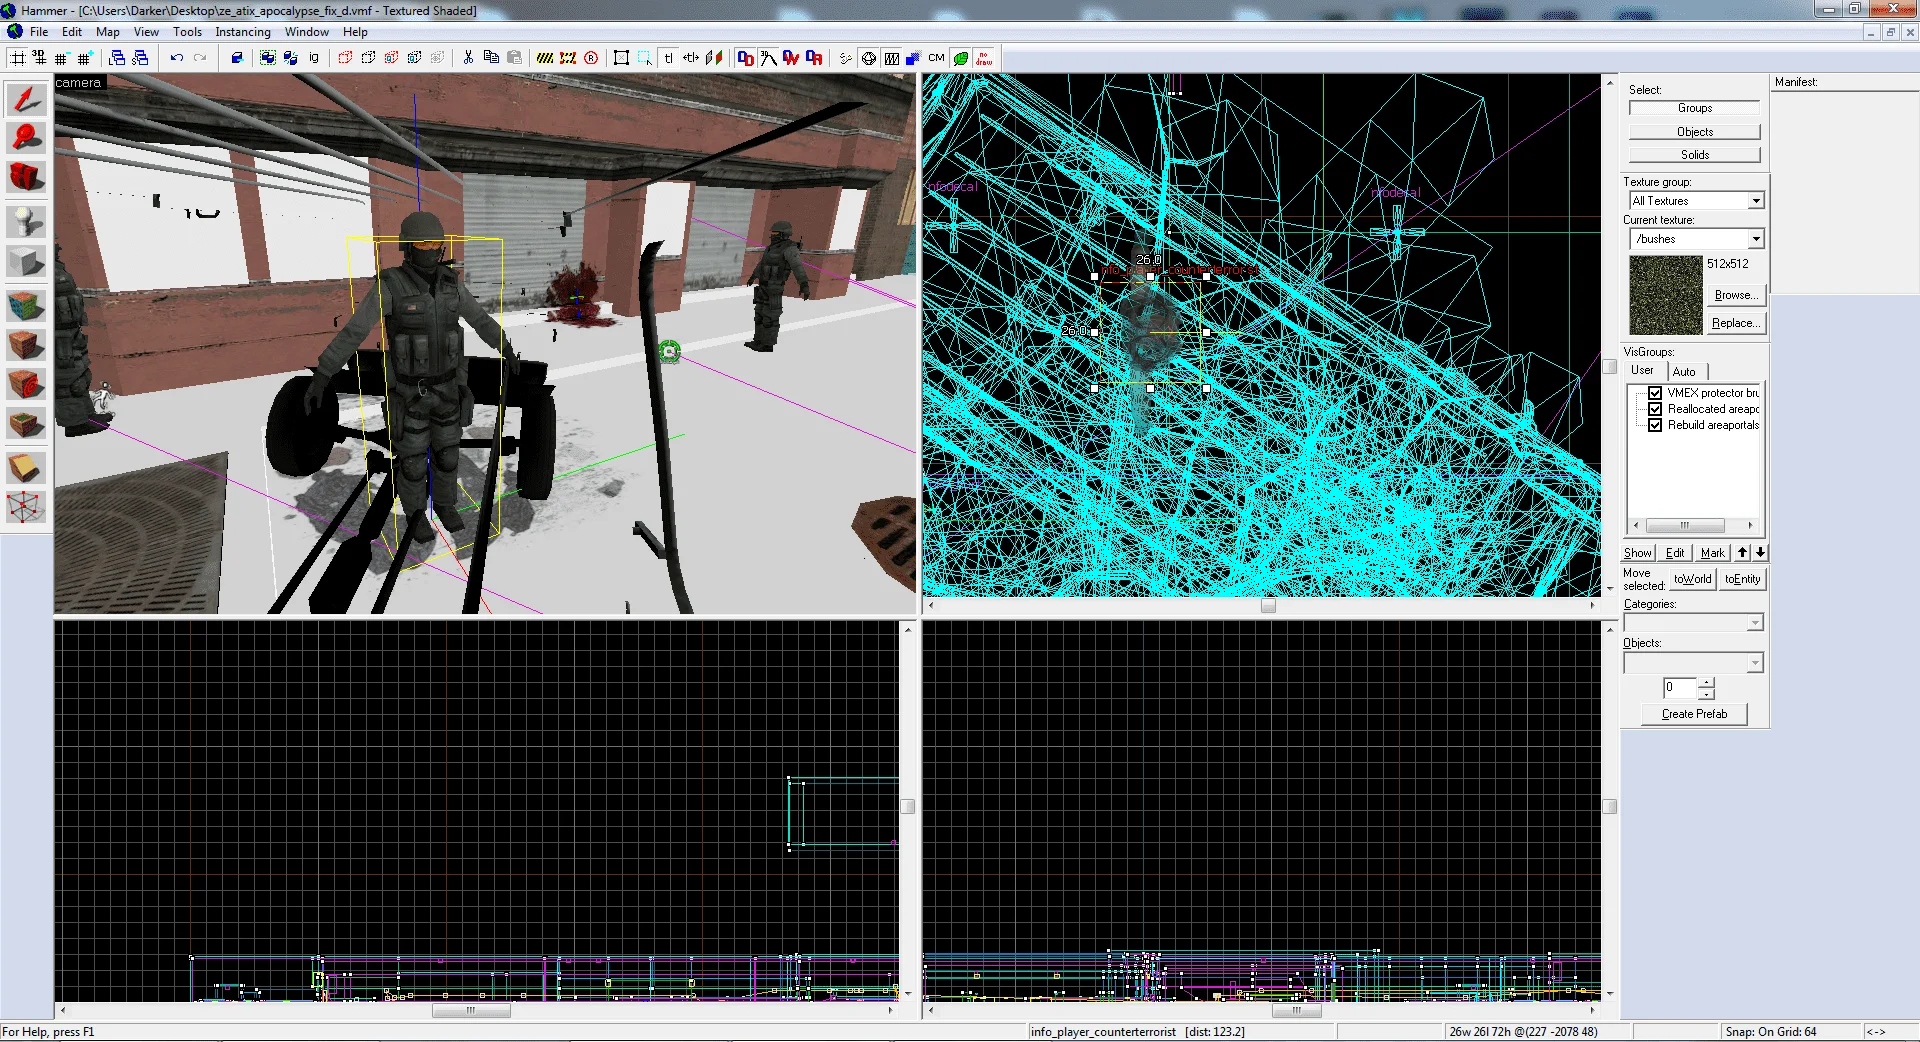Toggle select-by-Objects mode

pyautogui.click(x=1694, y=132)
